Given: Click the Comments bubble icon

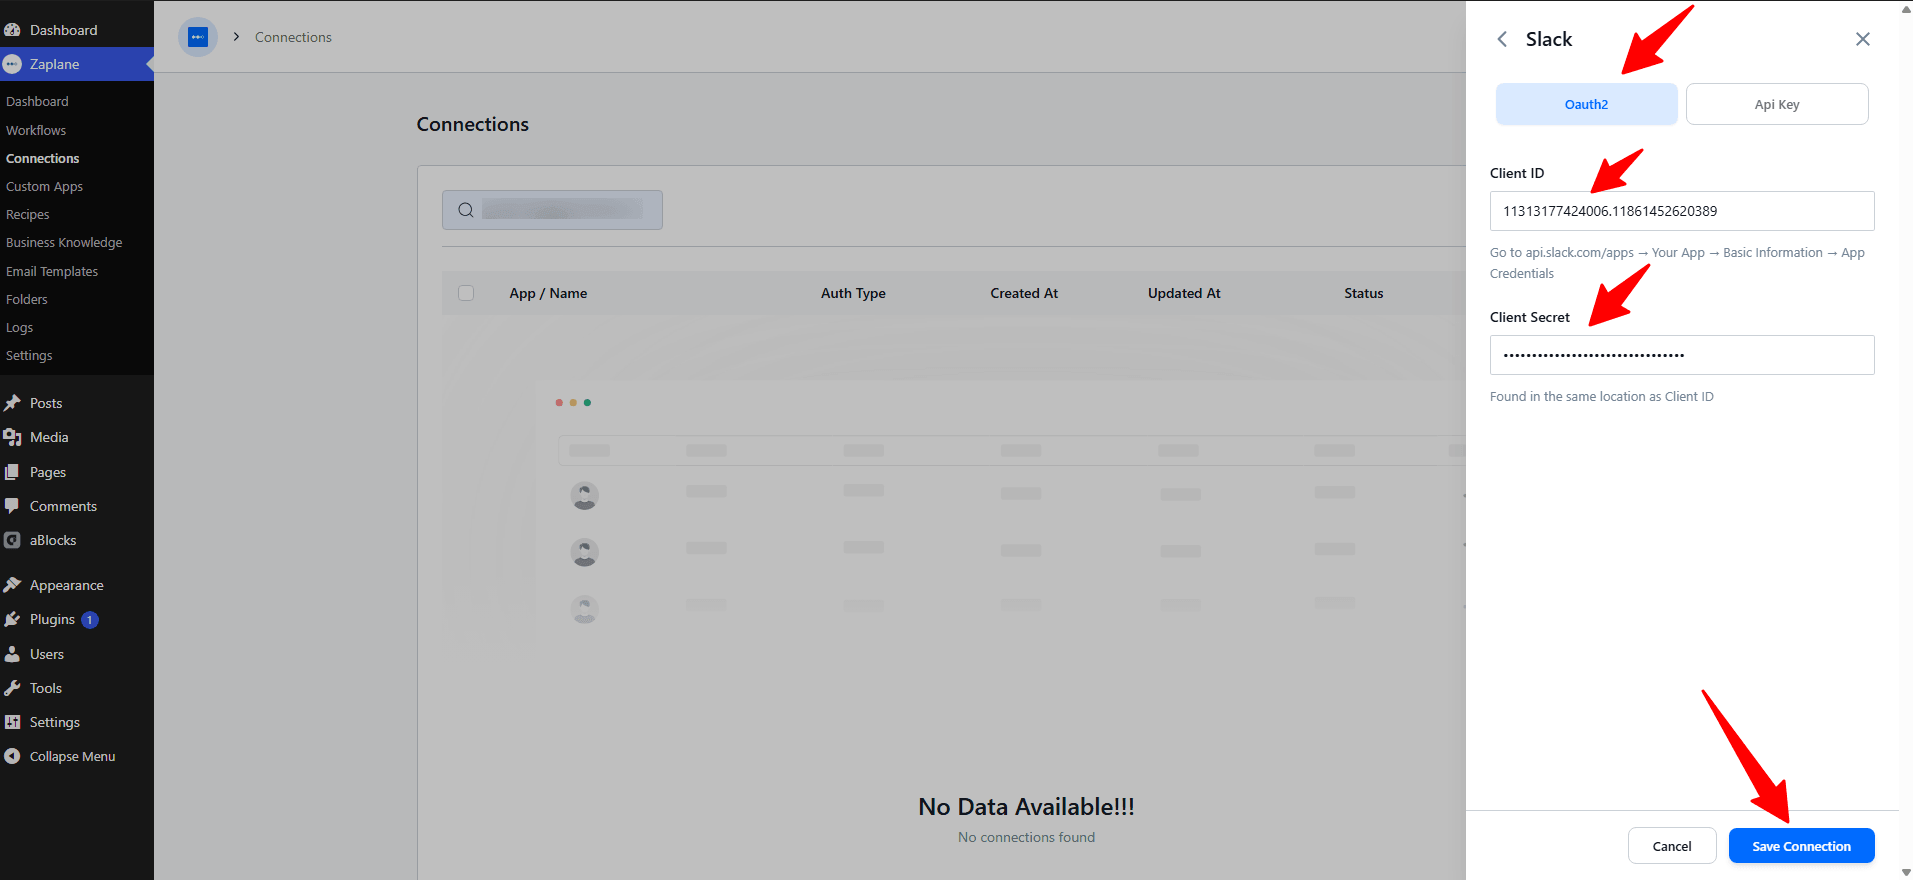Looking at the screenshot, I should [12, 506].
